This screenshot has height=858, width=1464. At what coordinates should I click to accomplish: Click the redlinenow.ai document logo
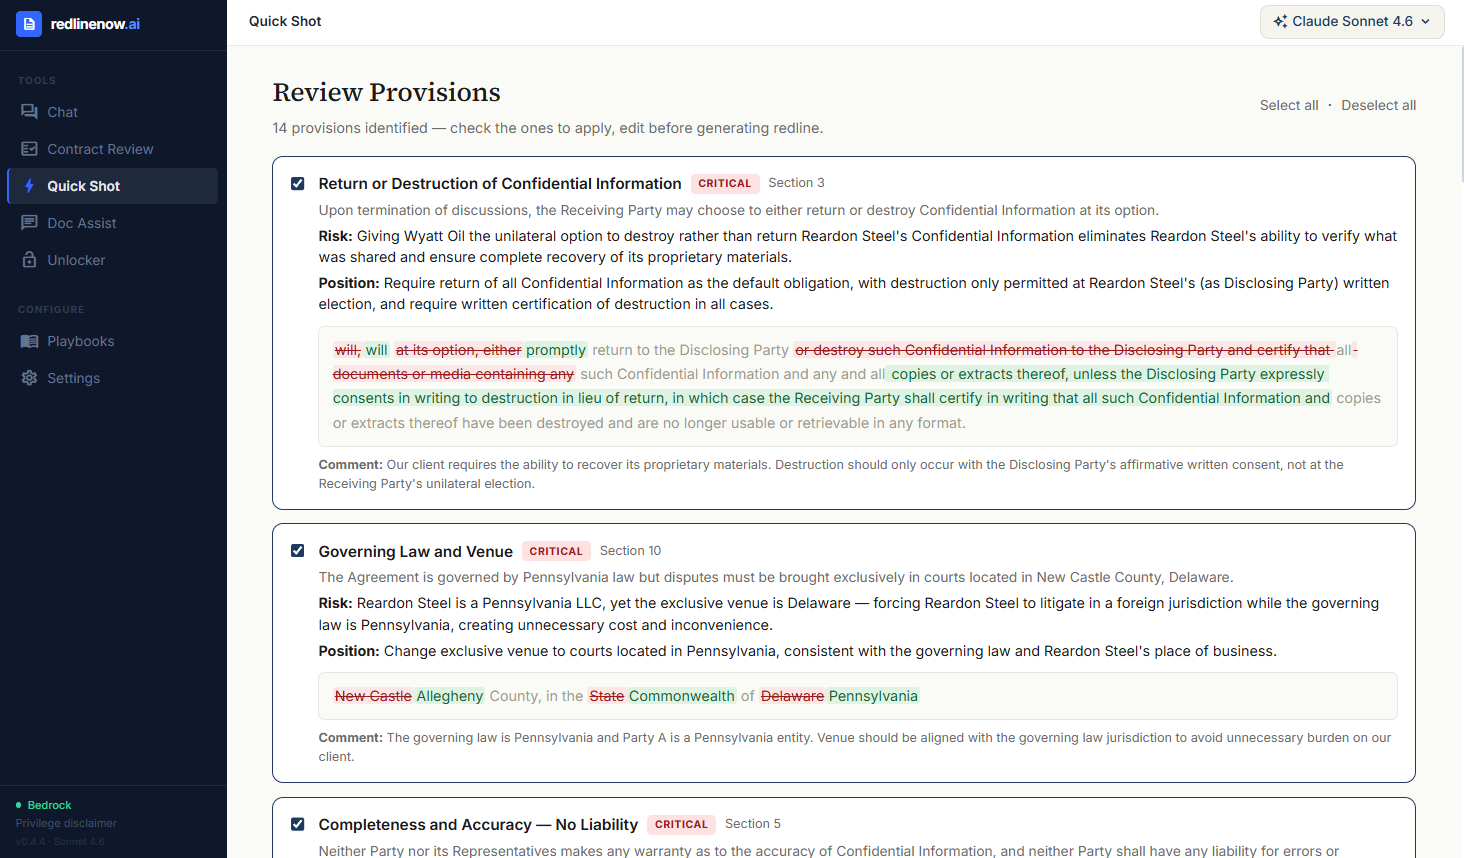pyautogui.click(x=28, y=23)
